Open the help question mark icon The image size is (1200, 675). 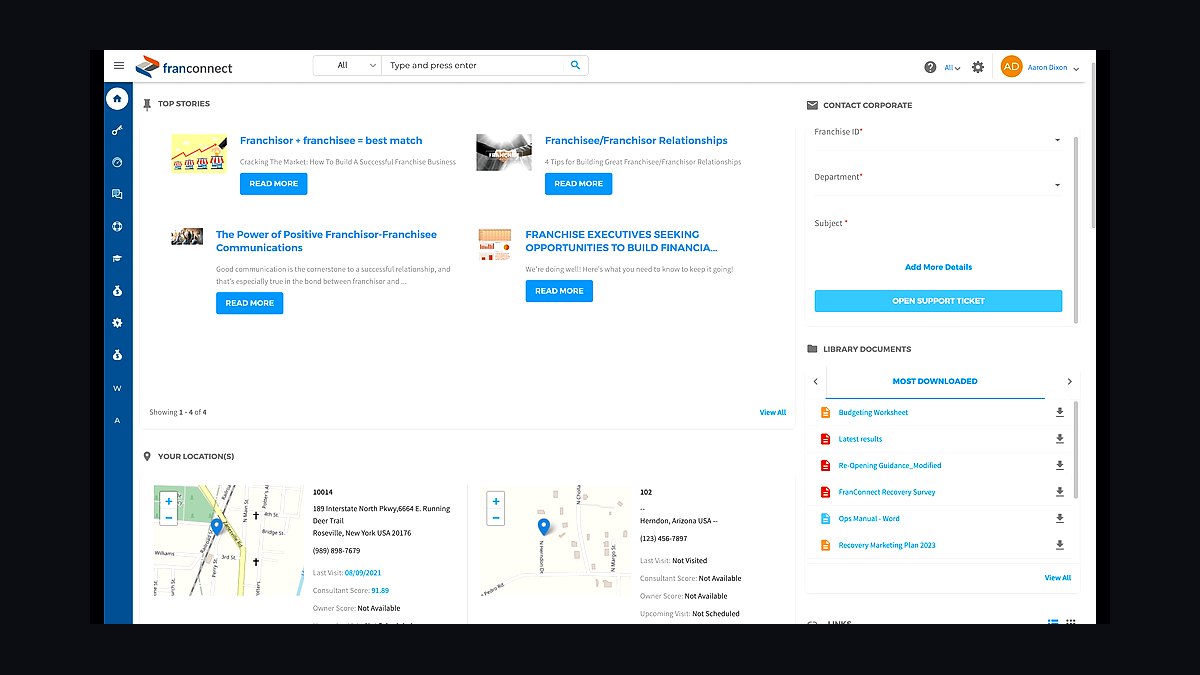[x=930, y=67]
